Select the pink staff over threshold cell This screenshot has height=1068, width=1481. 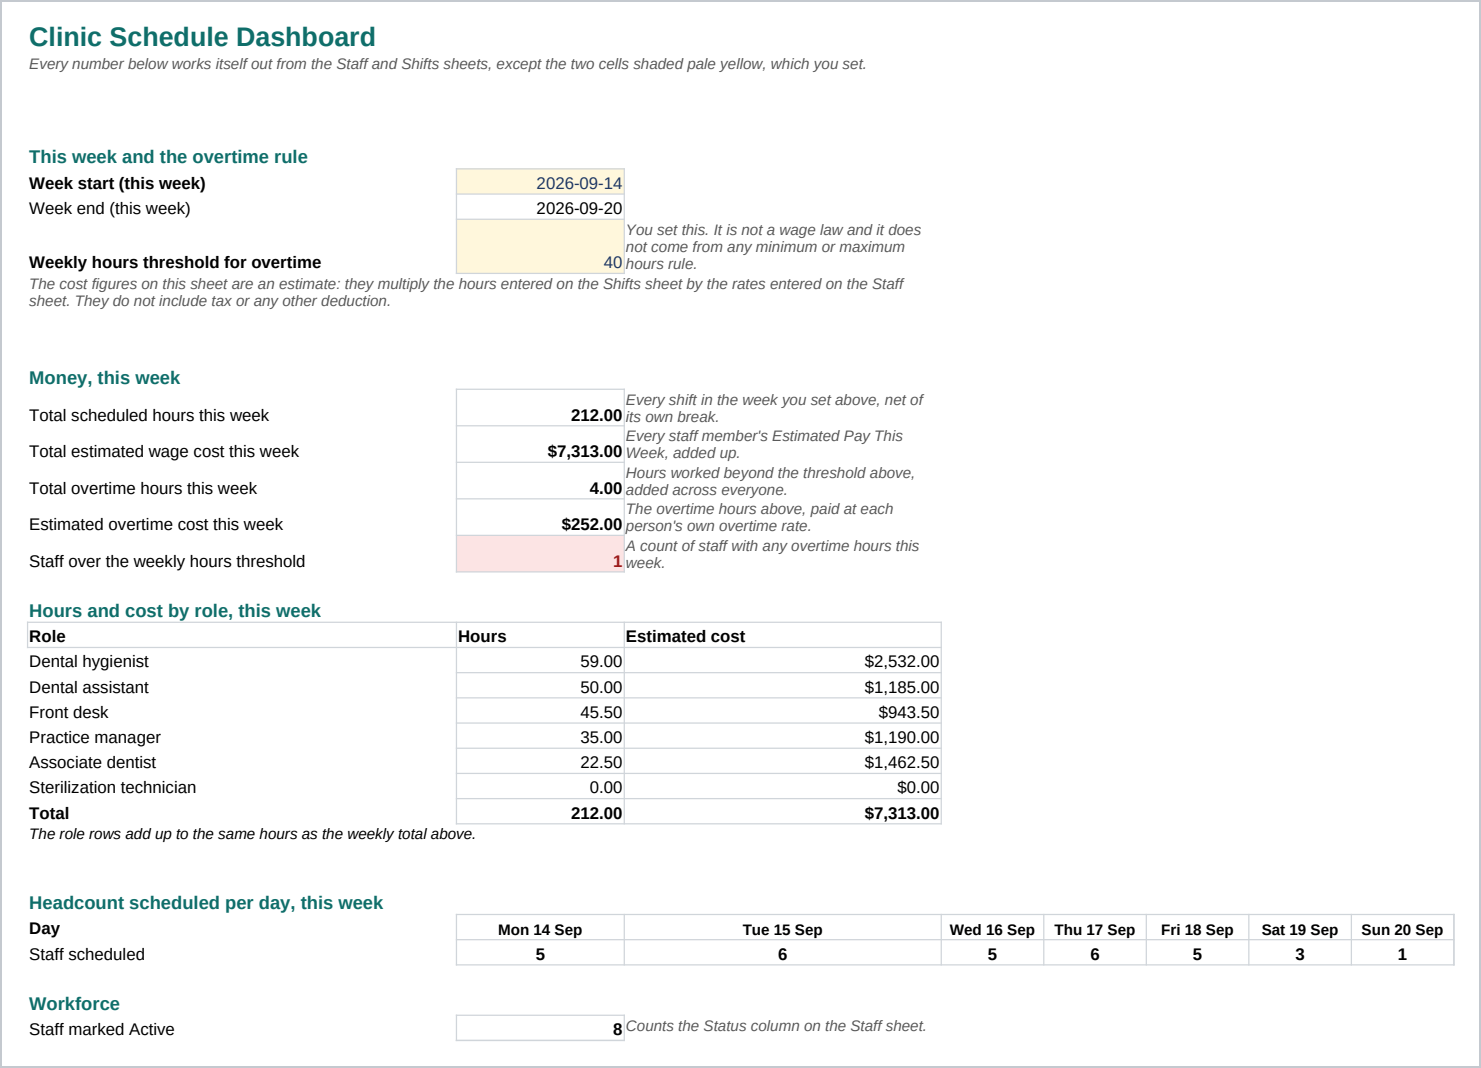click(x=540, y=554)
